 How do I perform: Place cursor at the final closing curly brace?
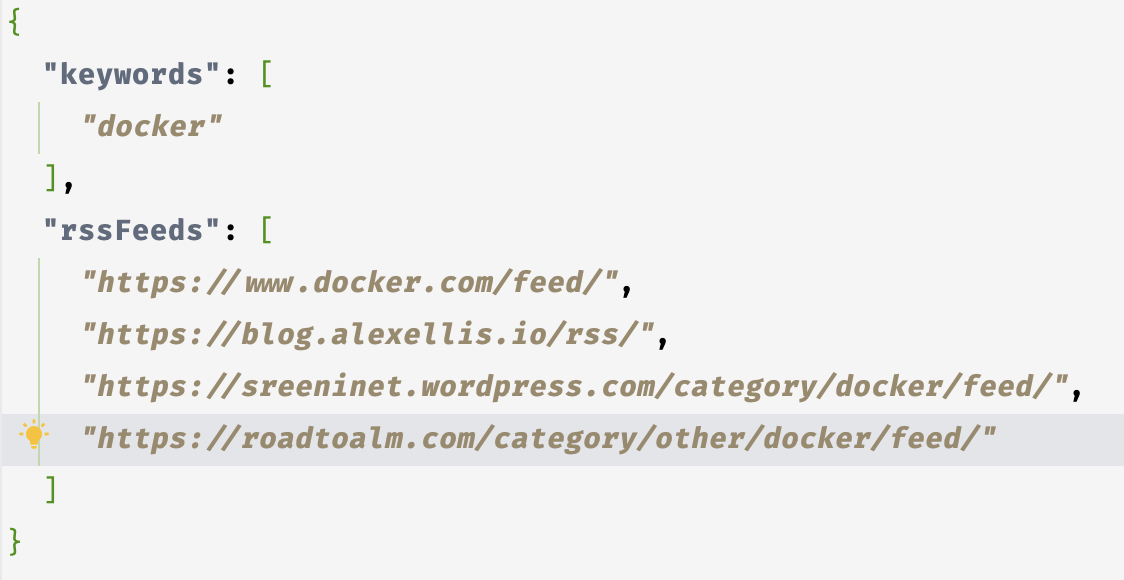pyautogui.click(x=14, y=542)
